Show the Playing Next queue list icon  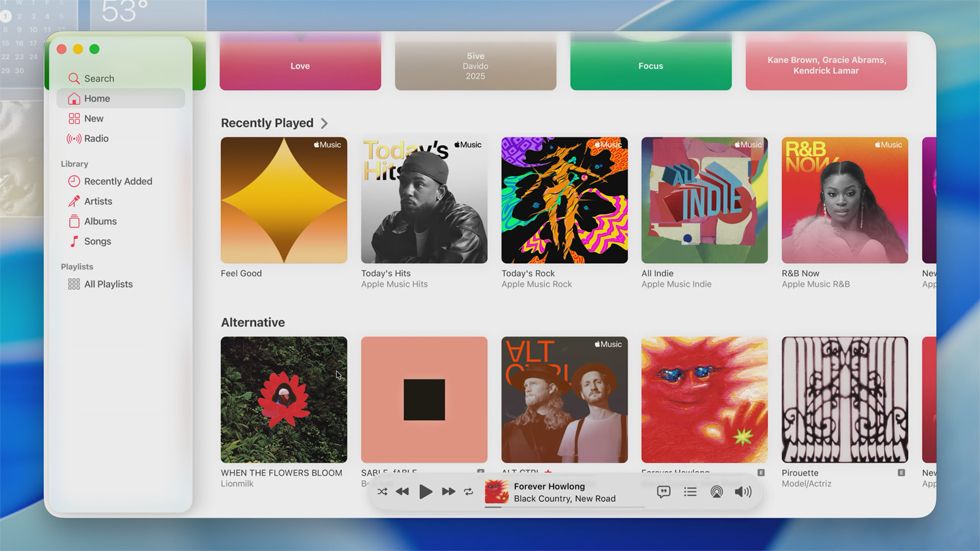(690, 492)
